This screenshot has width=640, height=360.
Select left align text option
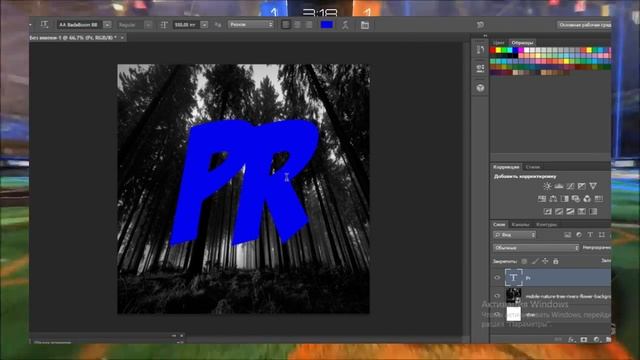pos(286,25)
